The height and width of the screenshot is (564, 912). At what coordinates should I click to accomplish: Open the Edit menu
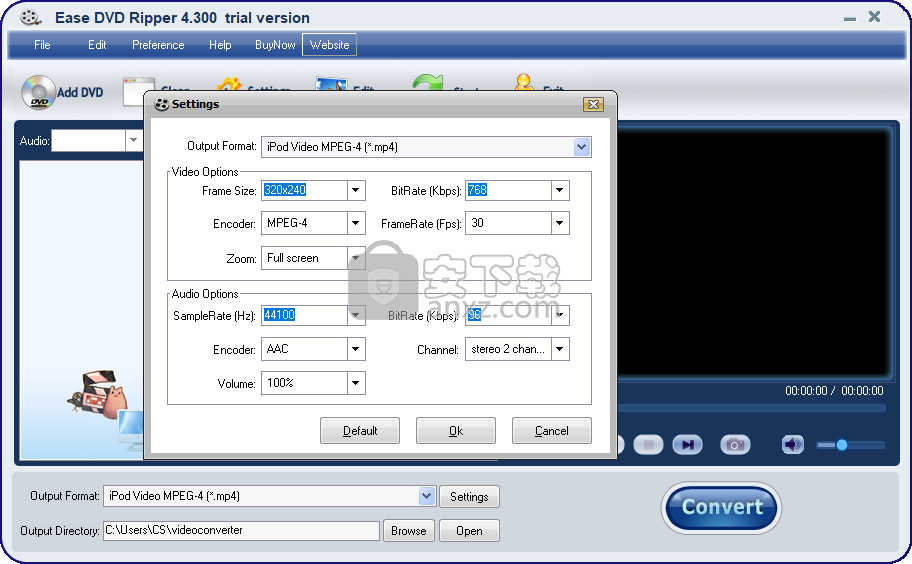[97, 45]
